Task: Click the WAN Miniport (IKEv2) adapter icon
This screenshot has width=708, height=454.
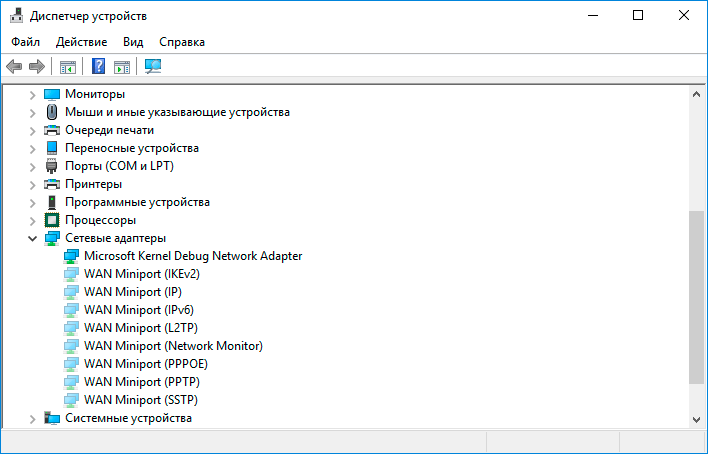Action: point(71,274)
